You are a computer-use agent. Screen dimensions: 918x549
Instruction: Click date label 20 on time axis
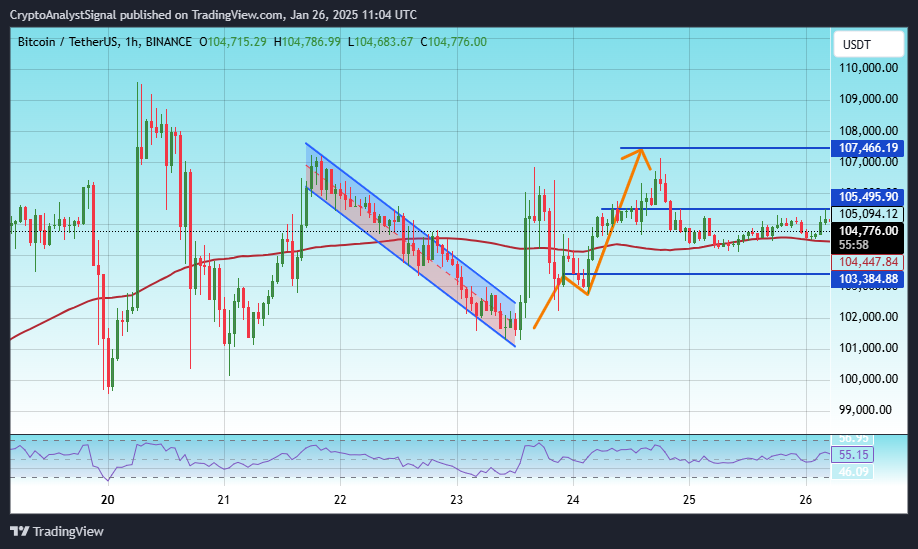[107, 500]
